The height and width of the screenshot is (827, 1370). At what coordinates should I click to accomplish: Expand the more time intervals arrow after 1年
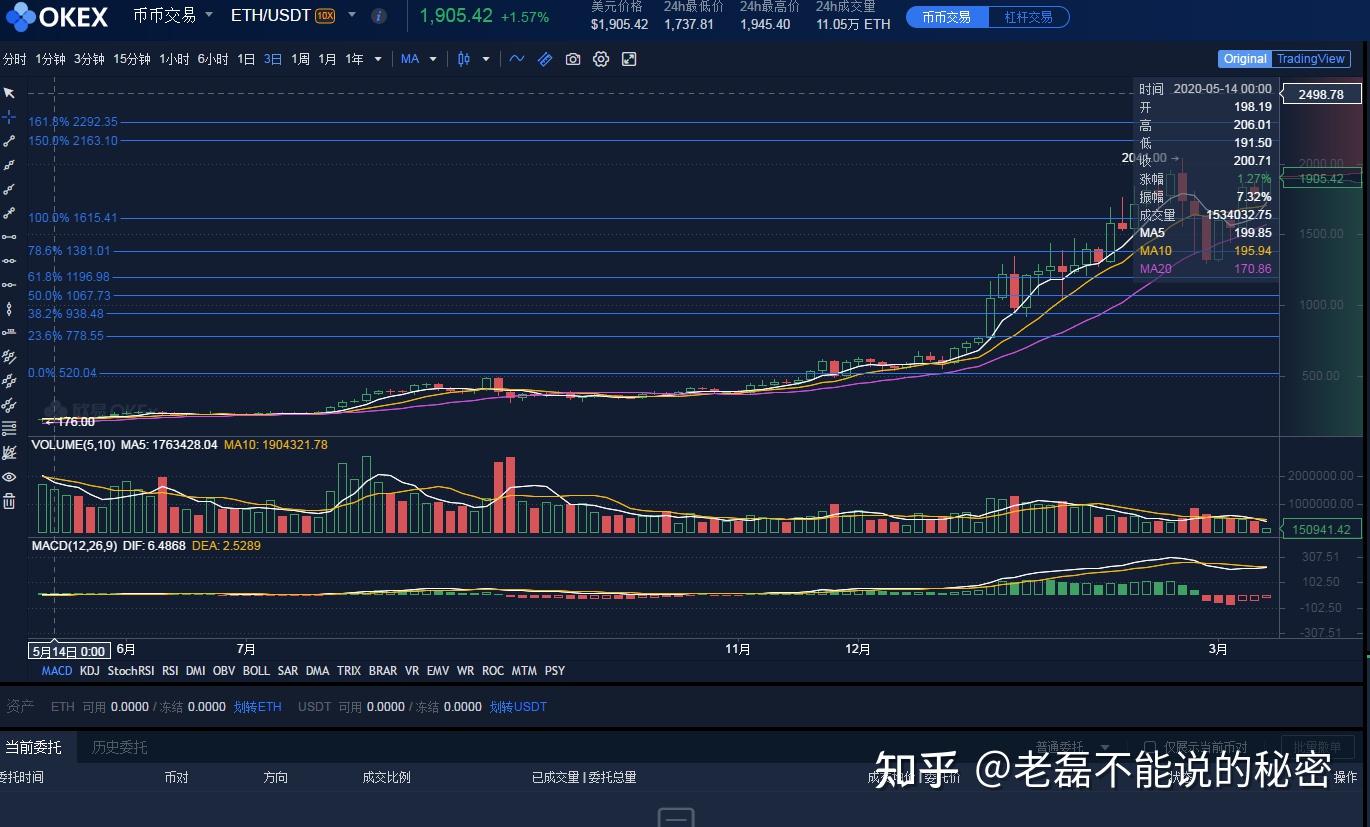[x=378, y=59]
